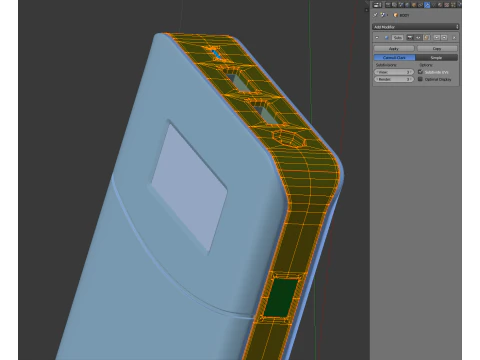Image resolution: width=480 pixels, height=360 pixels.
Task: Switch to the Material properties tab
Action: click(440, 5)
